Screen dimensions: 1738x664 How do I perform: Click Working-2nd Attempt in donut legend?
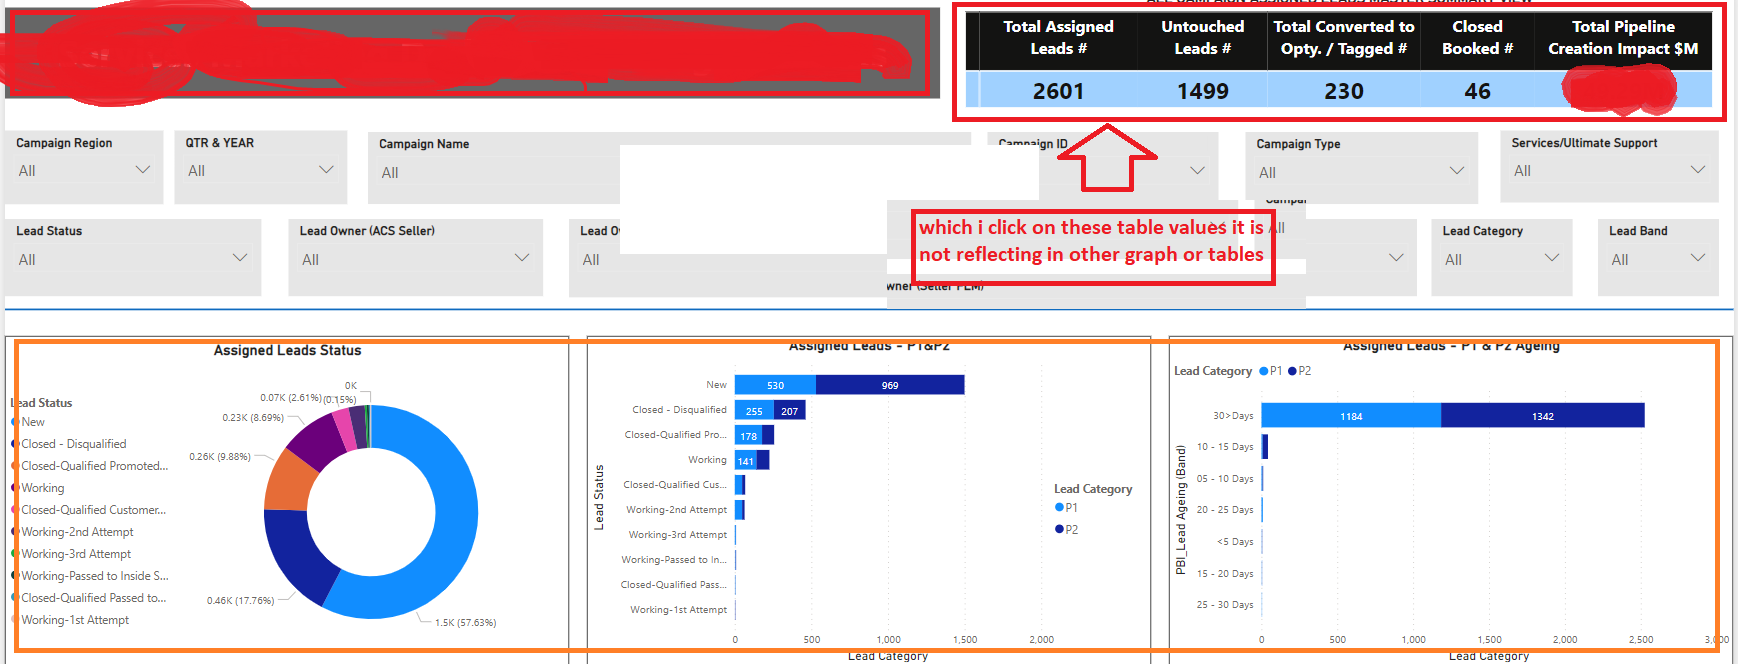coord(77,532)
